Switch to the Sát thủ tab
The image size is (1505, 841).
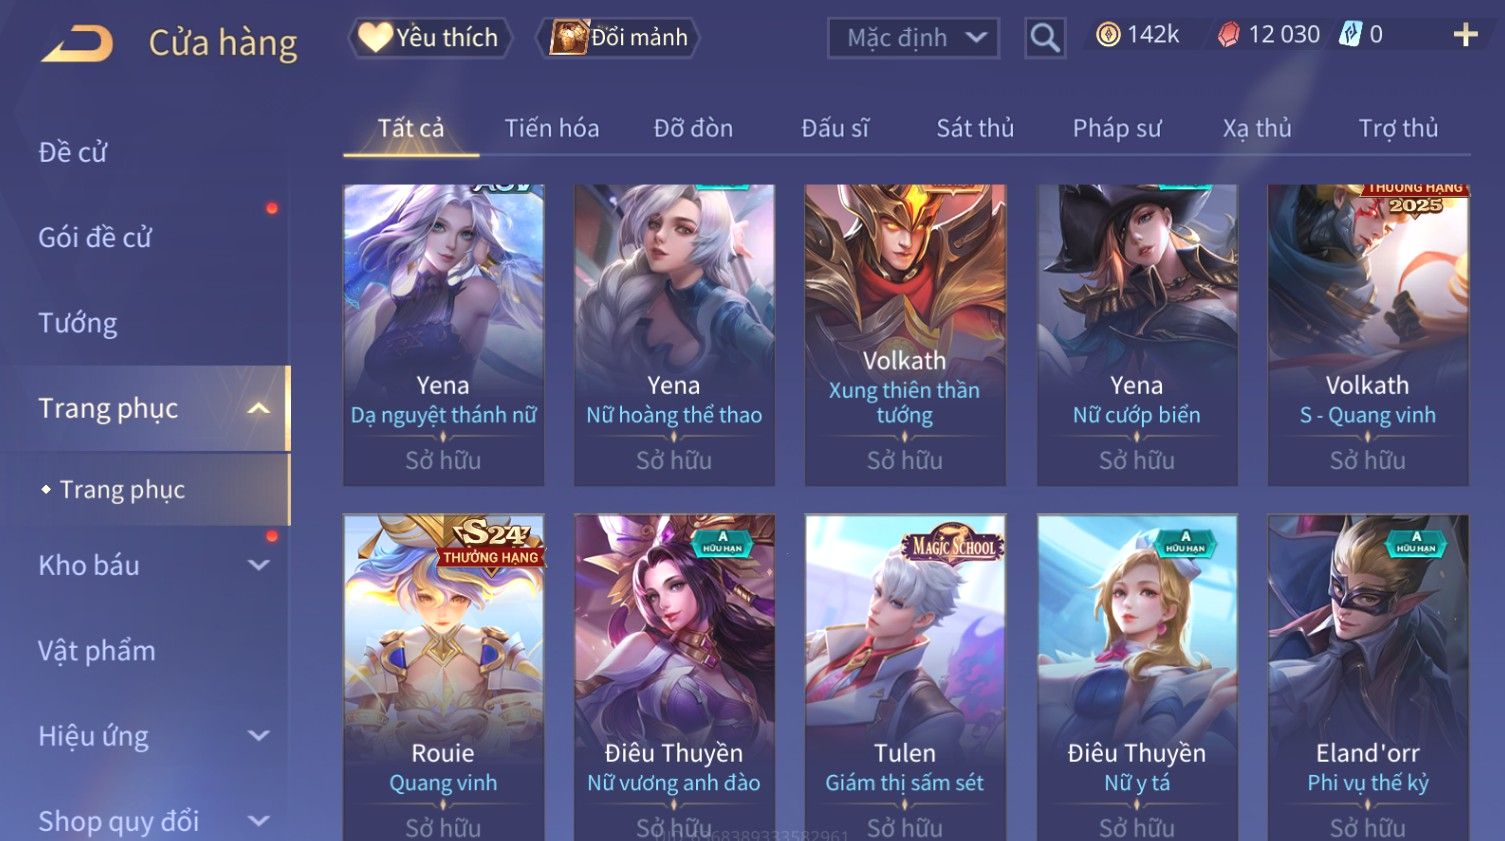pyautogui.click(x=975, y=128)
